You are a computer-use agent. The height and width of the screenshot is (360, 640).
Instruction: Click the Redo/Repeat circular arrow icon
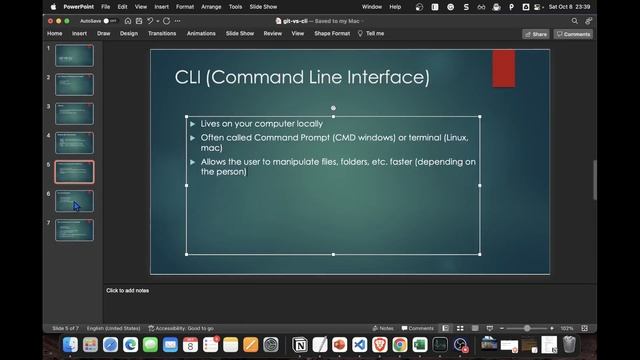pos(167,21)
